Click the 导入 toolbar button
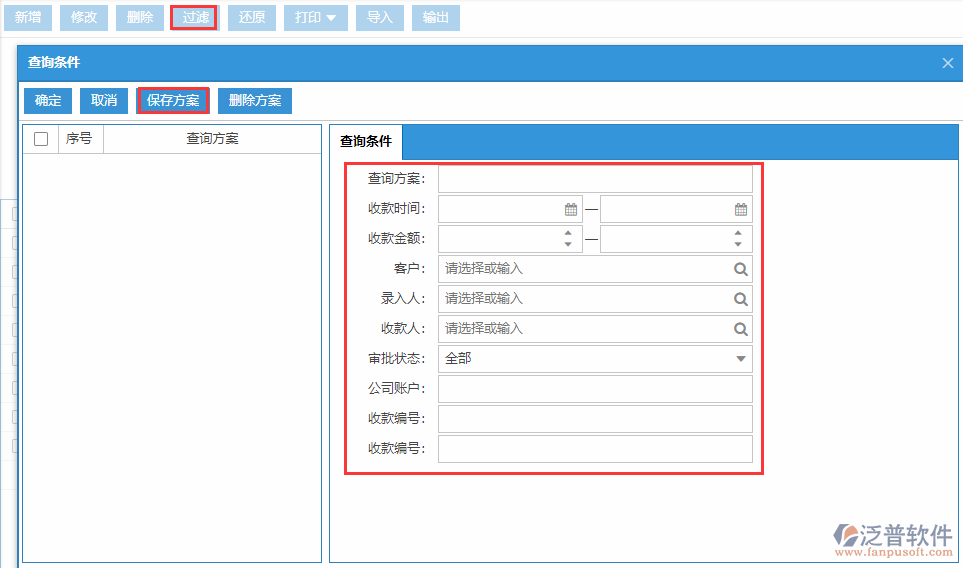Image resolution: width=963 pixels, height=568 pixels. [380, 18]
